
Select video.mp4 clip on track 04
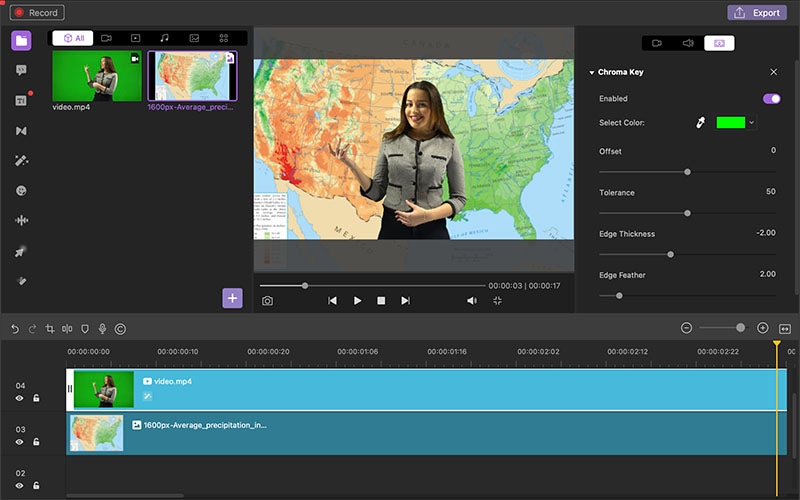point(426,389)
